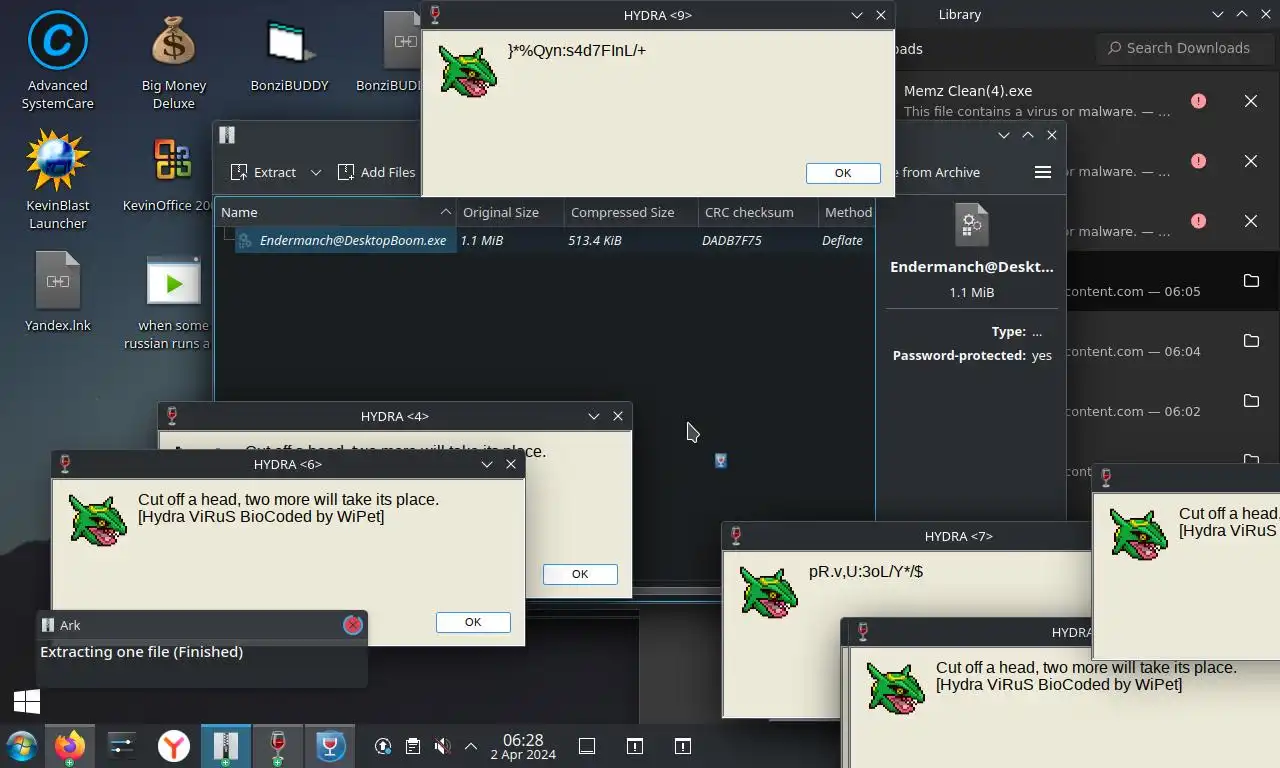Sort by Method column

(847, 212)
